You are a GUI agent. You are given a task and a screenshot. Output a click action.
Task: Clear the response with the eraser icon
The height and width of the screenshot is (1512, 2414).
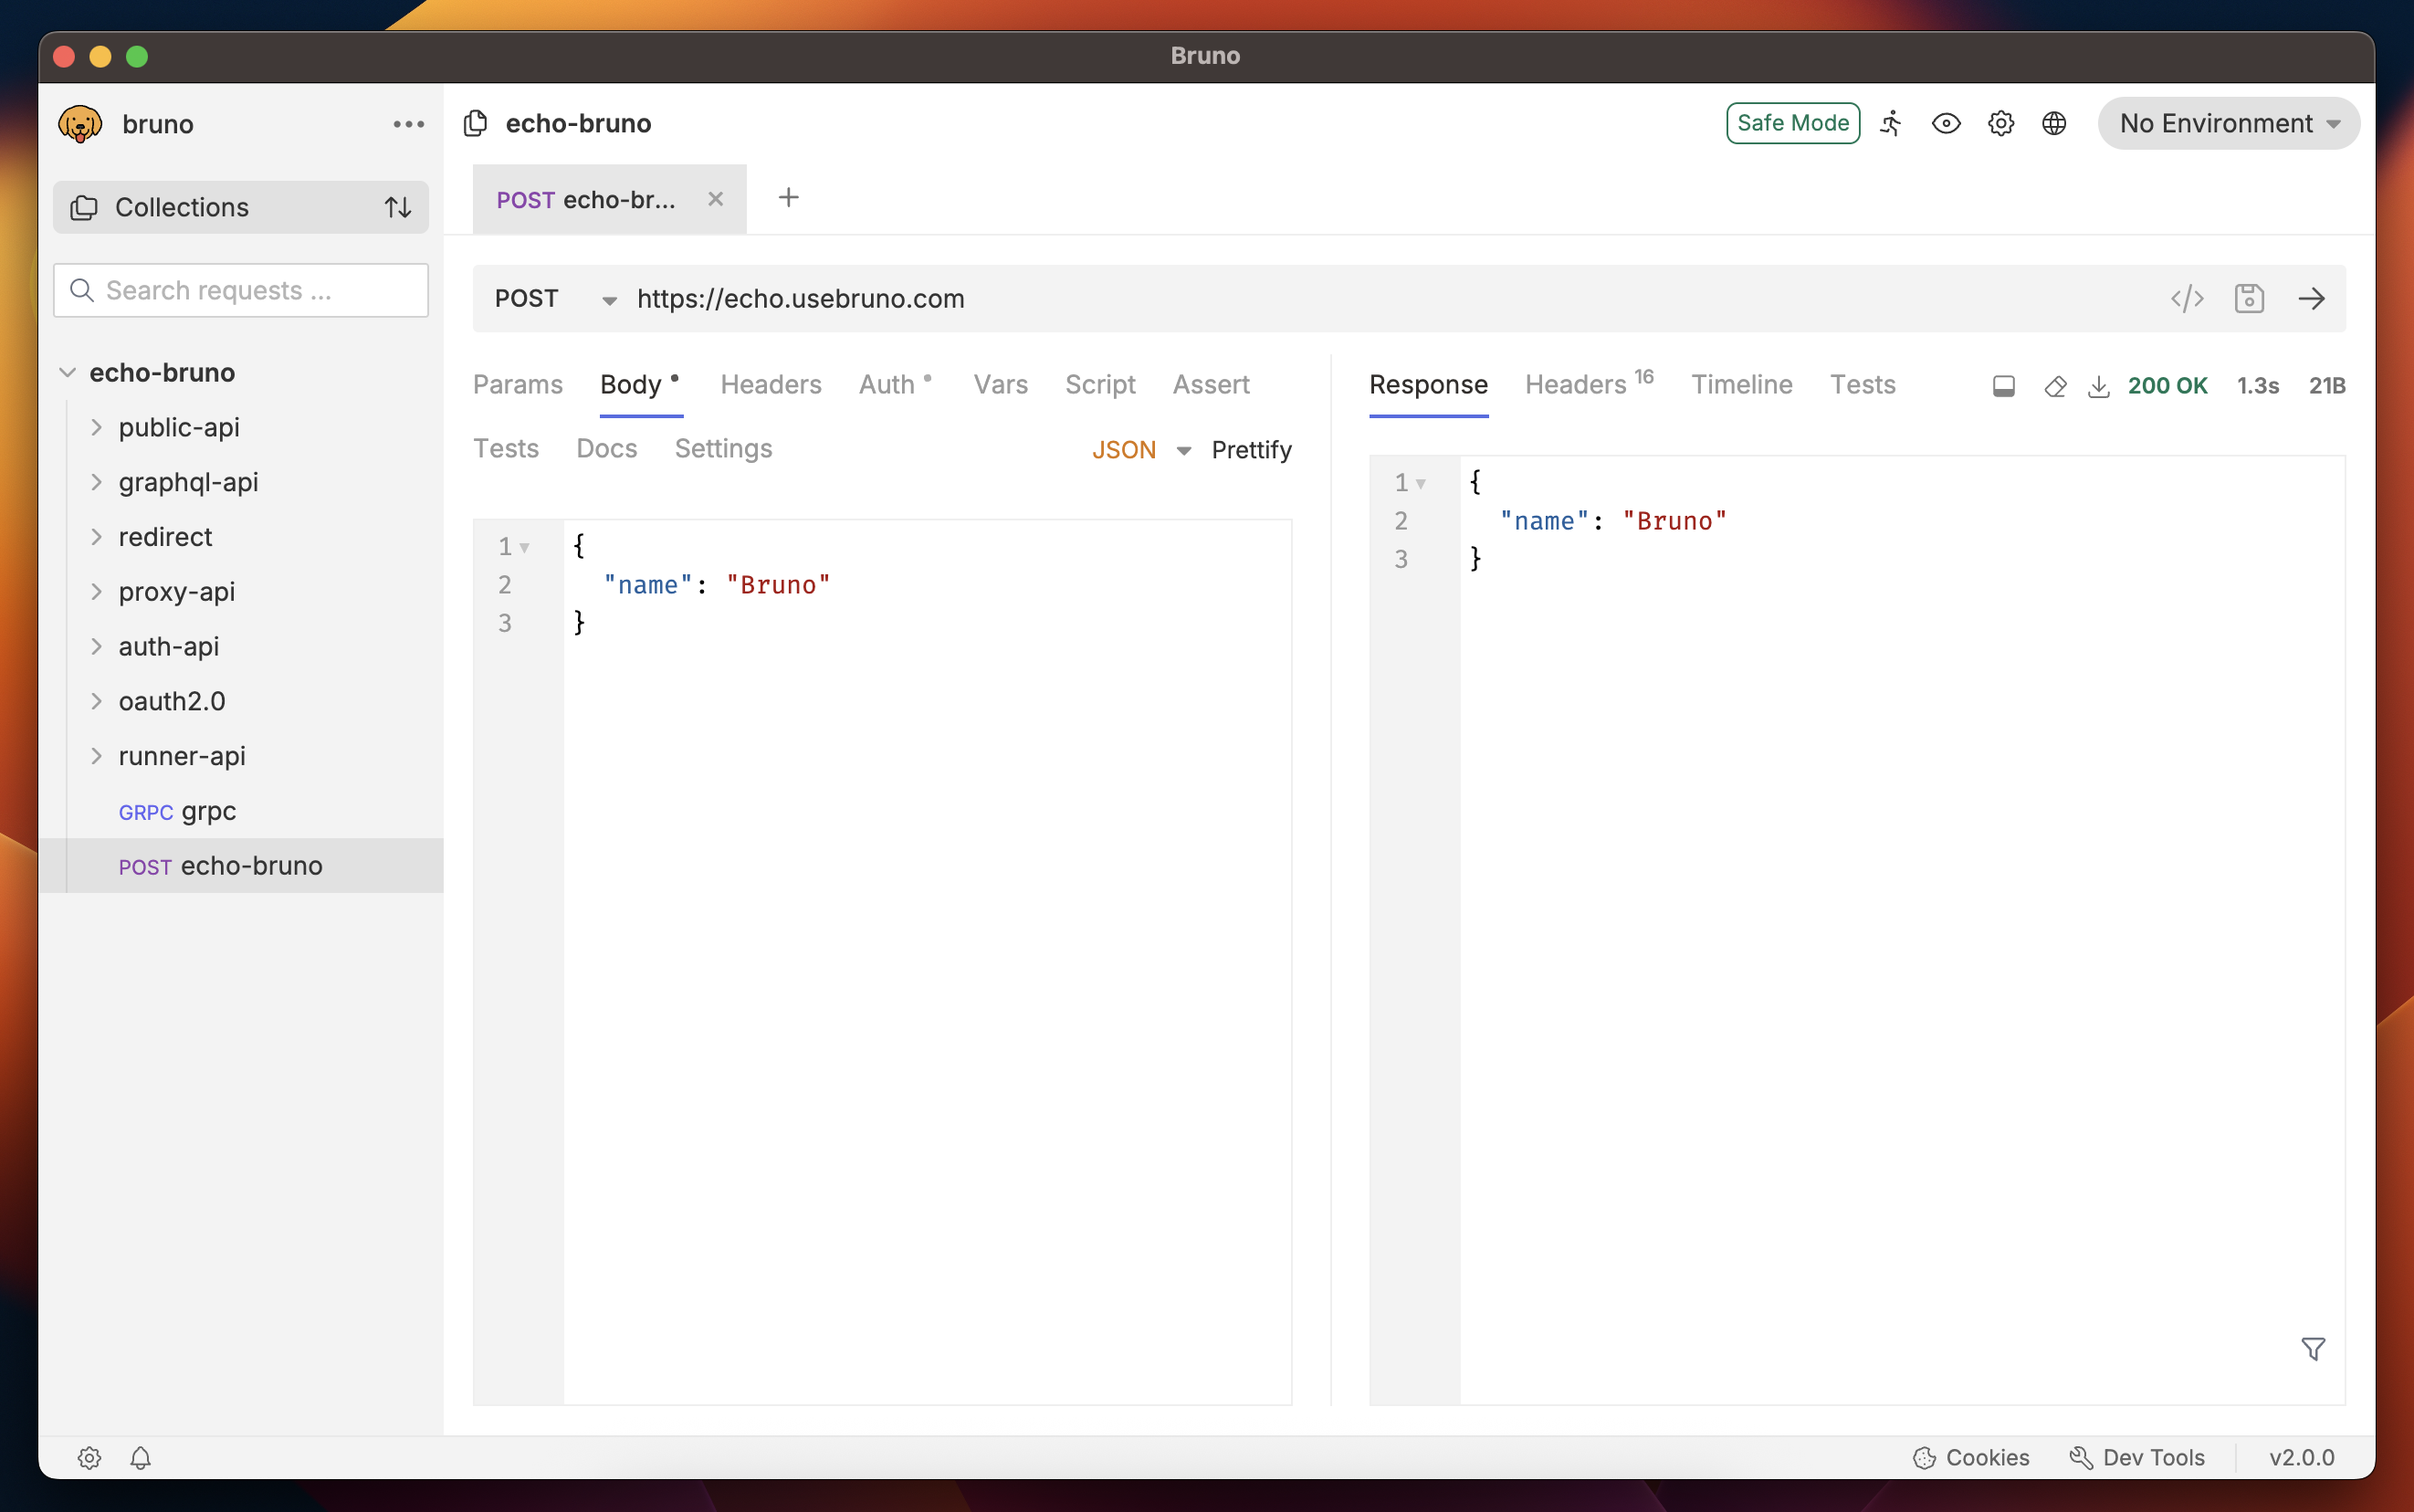[2055, 386]
